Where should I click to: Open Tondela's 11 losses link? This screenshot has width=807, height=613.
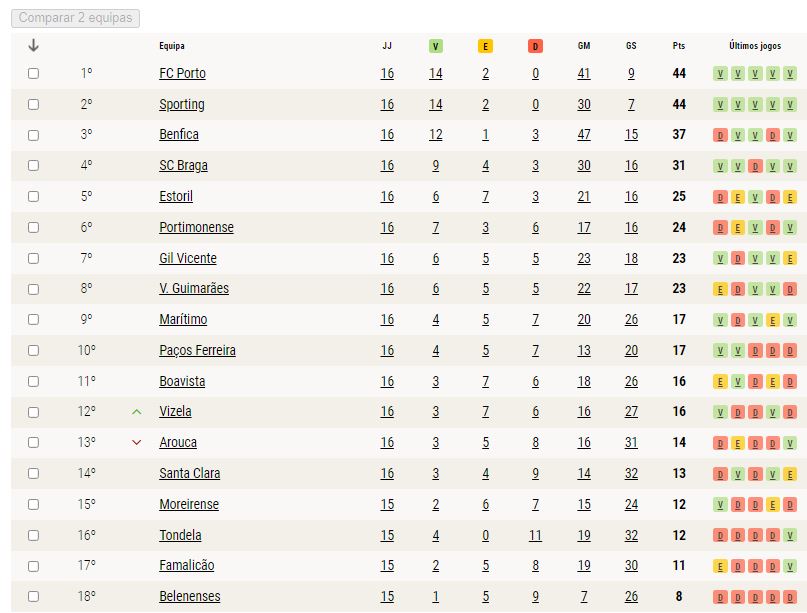(x=535, y=536)
